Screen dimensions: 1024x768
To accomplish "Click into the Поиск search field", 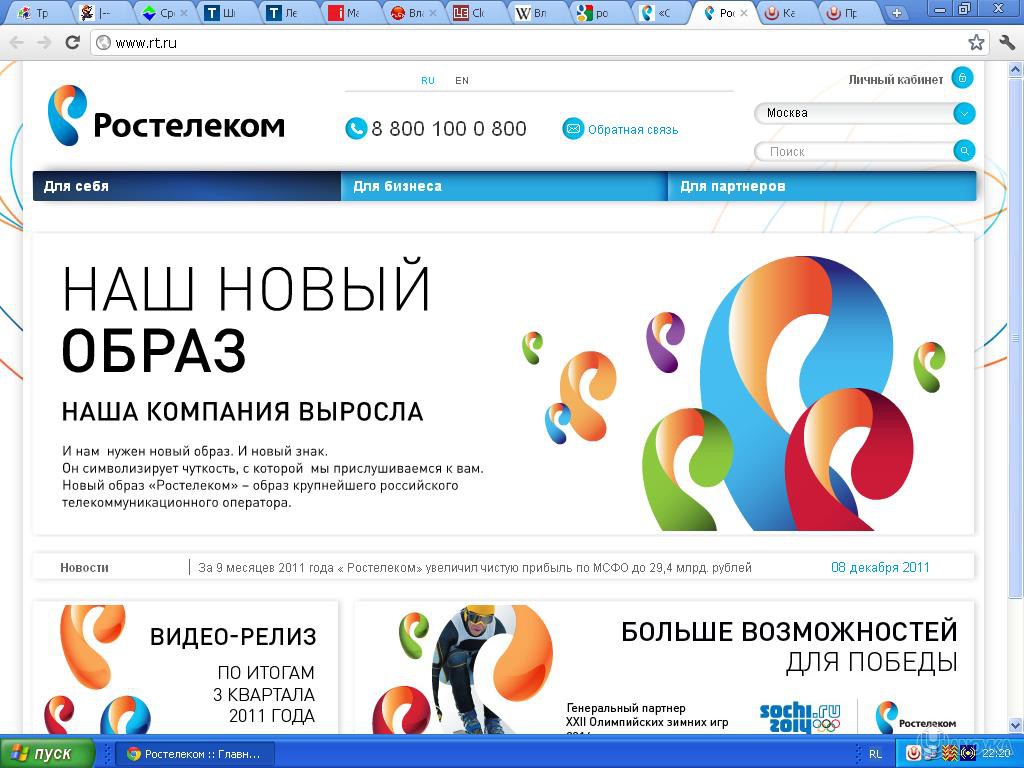I will pos(856,152).
